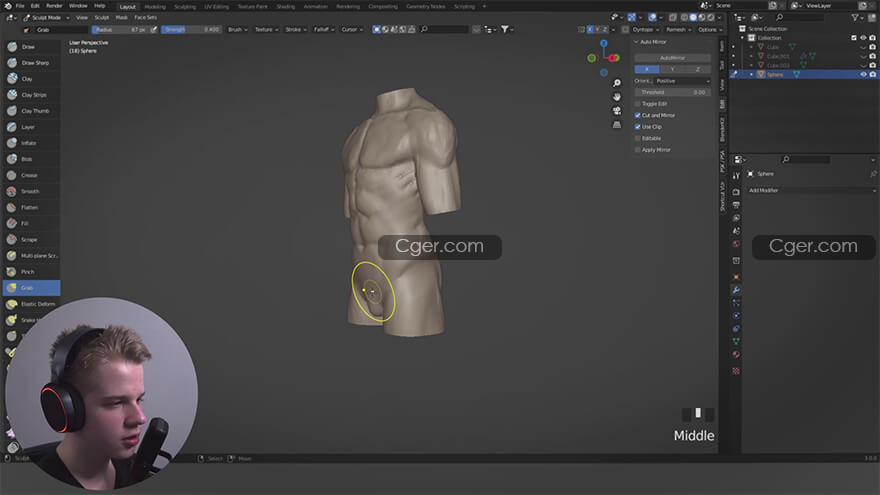Open the Render properties tab icon

[736, 192]
